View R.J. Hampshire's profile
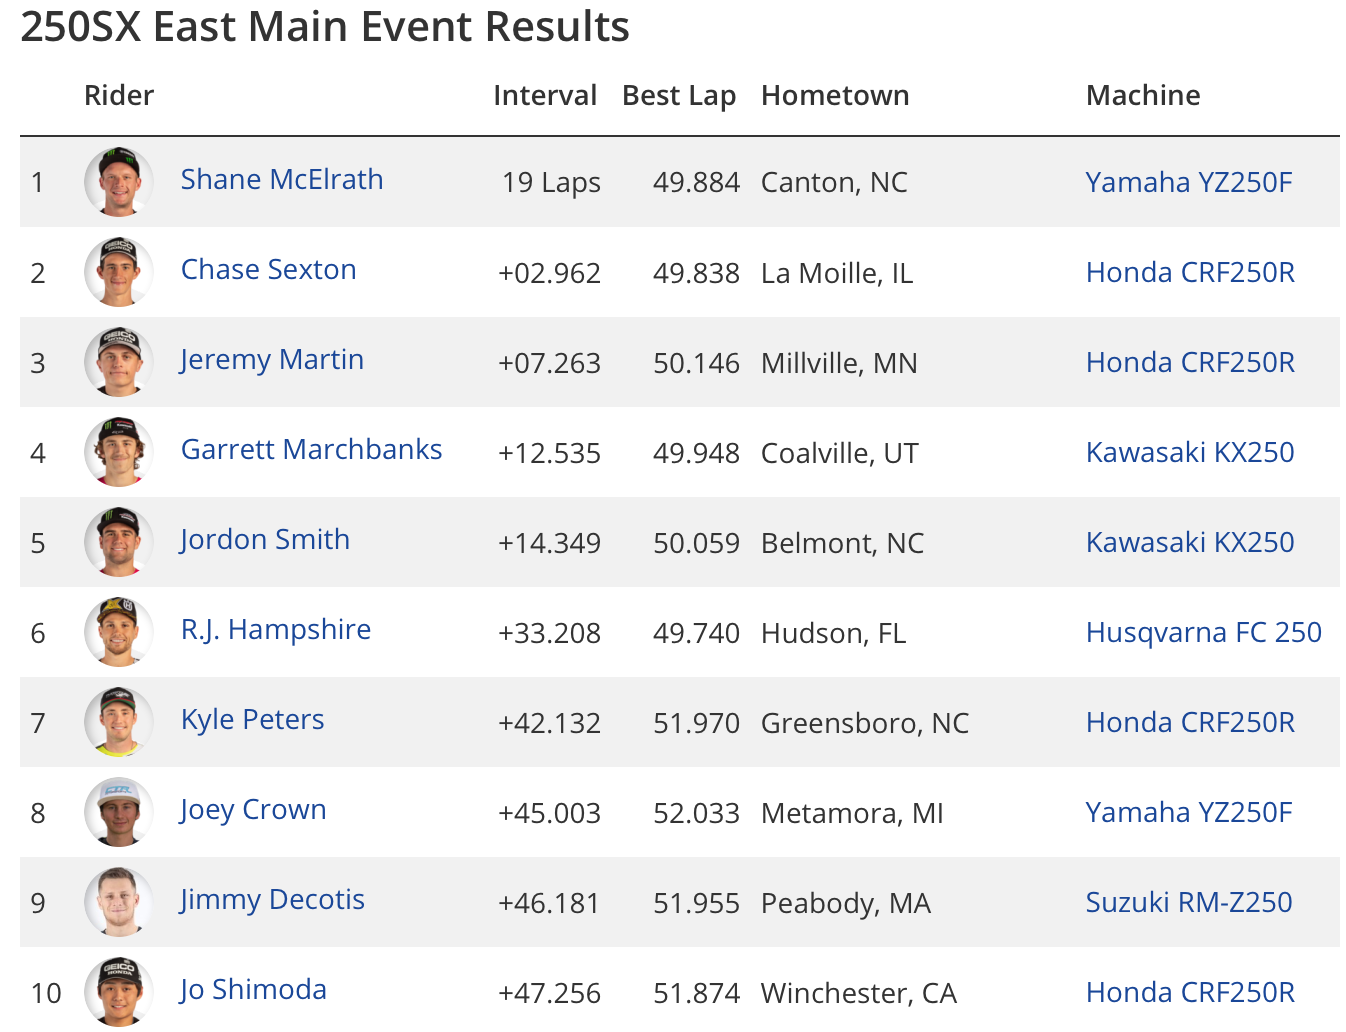The width and height of the screenshot is (1346, 1032). (x=276, y=630)
